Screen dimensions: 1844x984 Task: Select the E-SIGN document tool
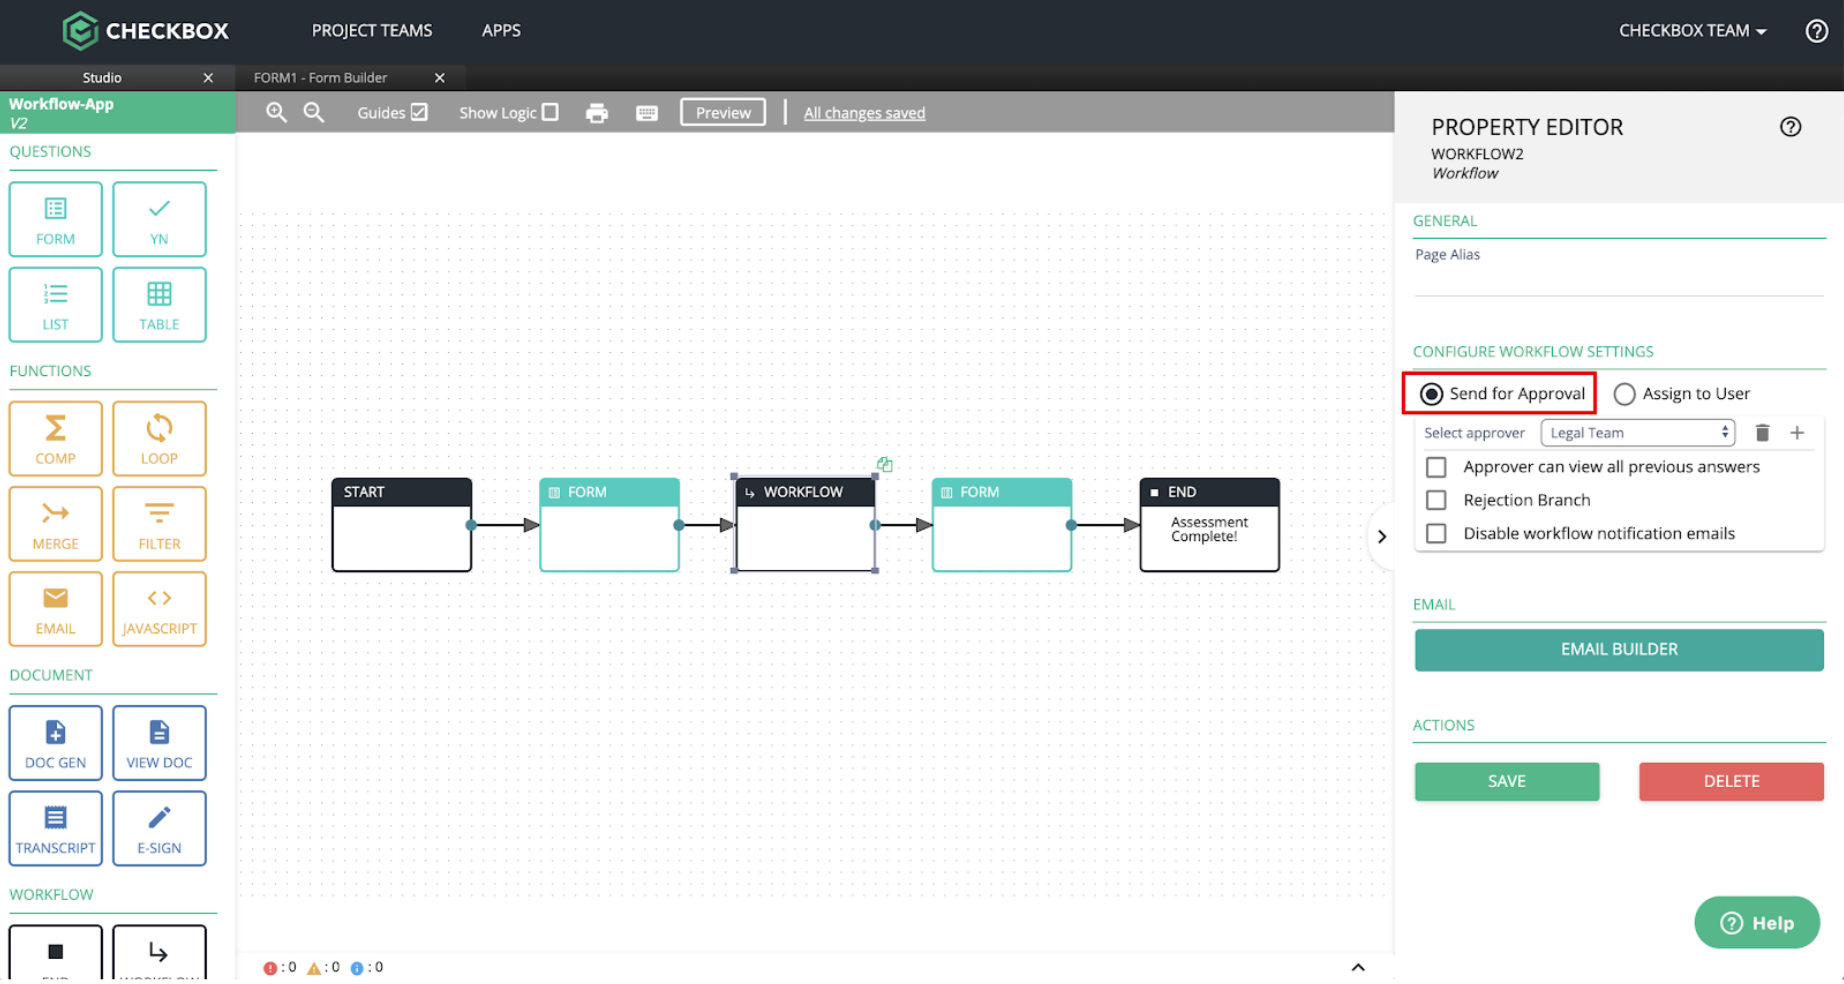(x=159, y=828)
